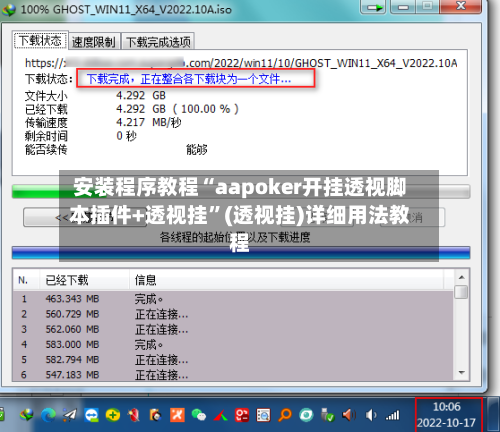
Task: Click the download URL ending GHOST_WIN11_X64_V2022.10A
Action: pos(241,63)
